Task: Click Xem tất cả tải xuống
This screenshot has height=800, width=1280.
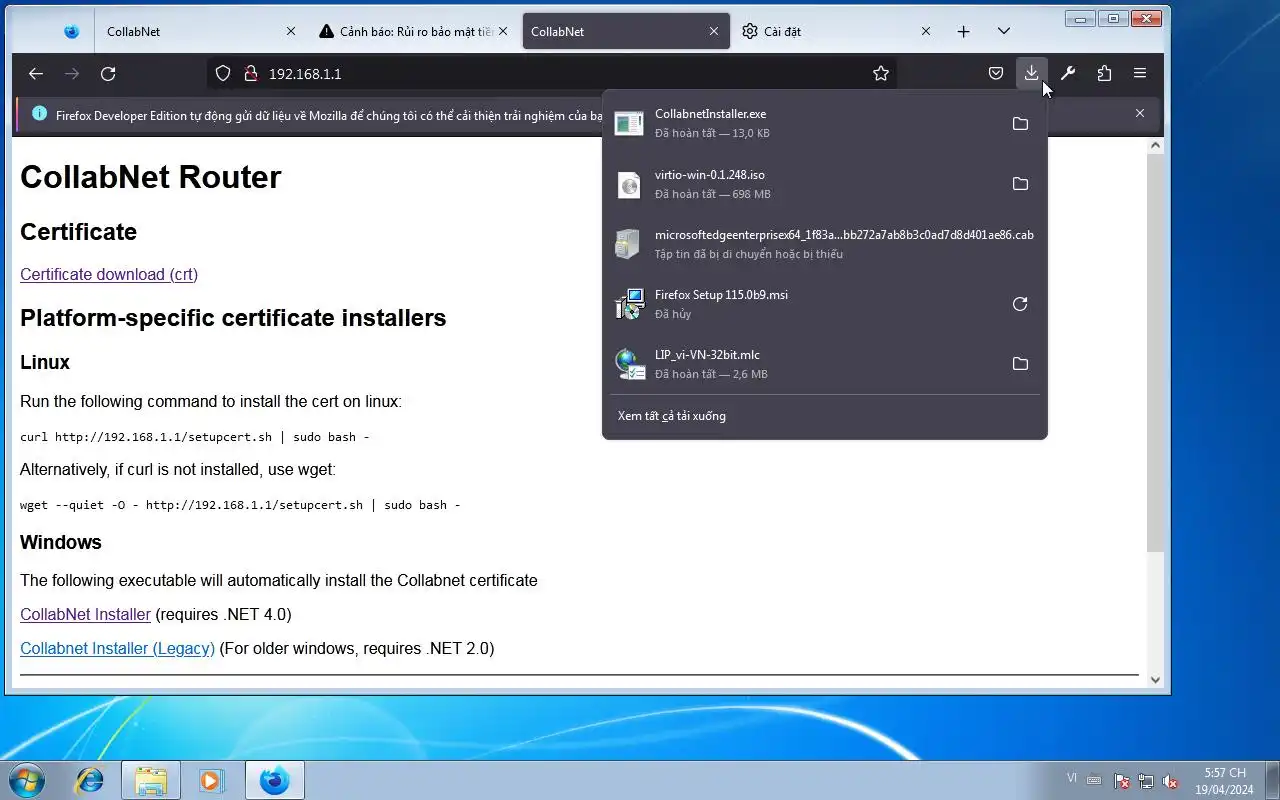Action: tap(672, 416)
